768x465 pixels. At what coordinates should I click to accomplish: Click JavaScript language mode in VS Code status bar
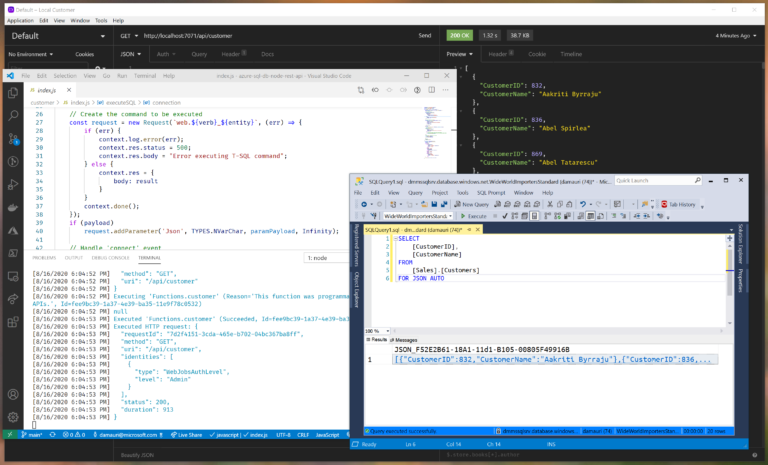point(327,435)
